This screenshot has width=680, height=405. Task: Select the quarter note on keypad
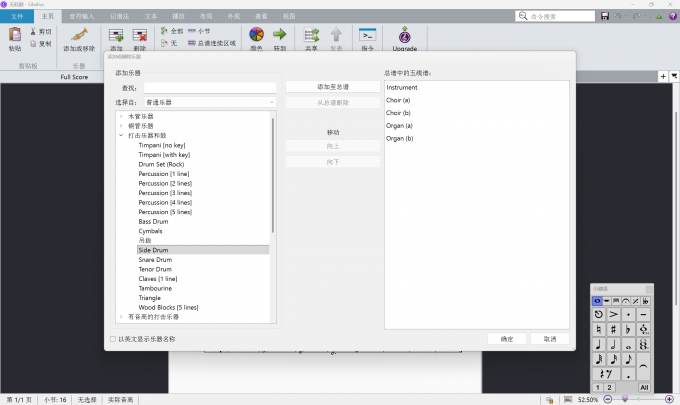coord(598,344)
